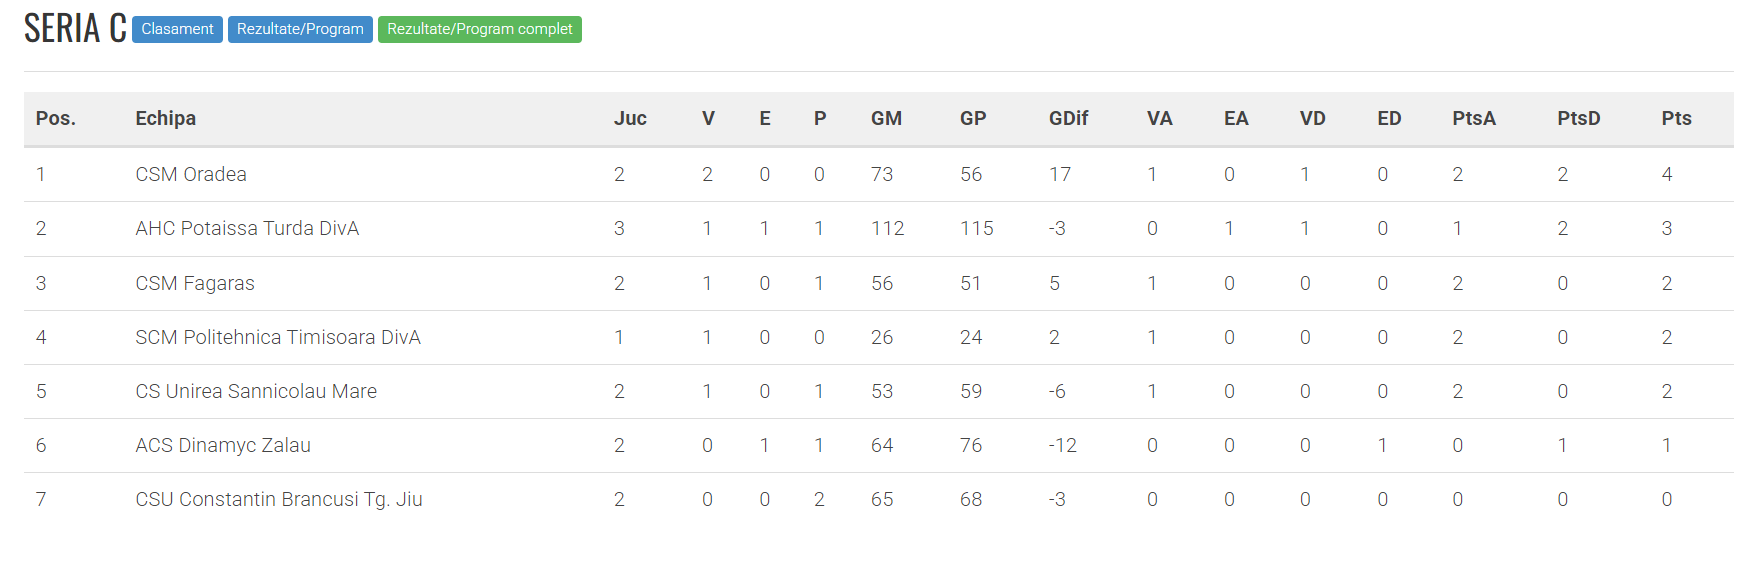Click CS Unirea Sannicolau Mare team
The width and height of the screenshot is (1737, 574).
(x=256, y=391)
